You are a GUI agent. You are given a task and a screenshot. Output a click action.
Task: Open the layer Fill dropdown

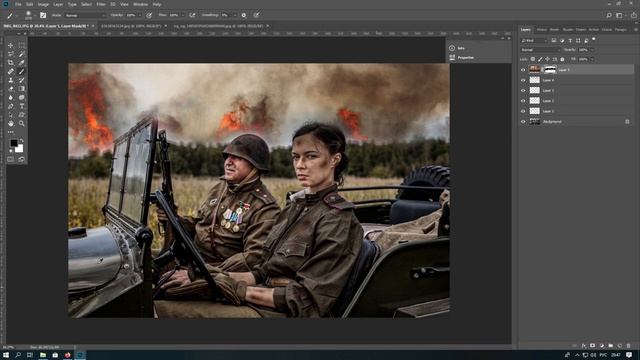[x=592, y=59]
